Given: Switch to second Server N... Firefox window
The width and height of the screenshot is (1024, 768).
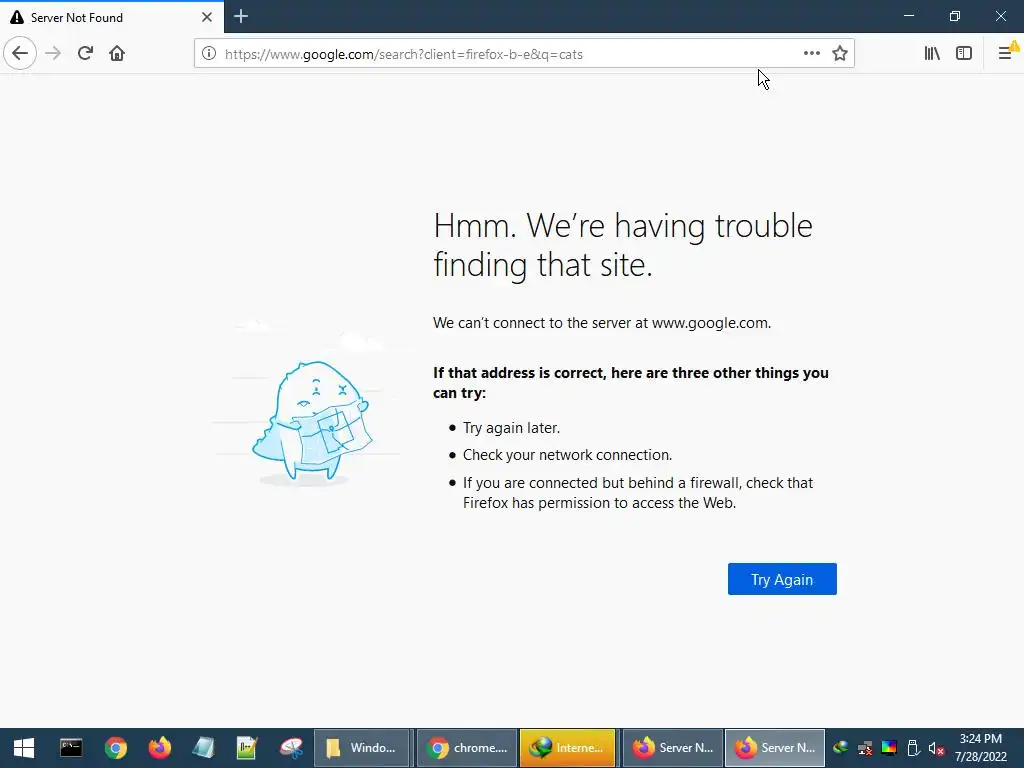Looking at the screenshot, I should (775, 748).
